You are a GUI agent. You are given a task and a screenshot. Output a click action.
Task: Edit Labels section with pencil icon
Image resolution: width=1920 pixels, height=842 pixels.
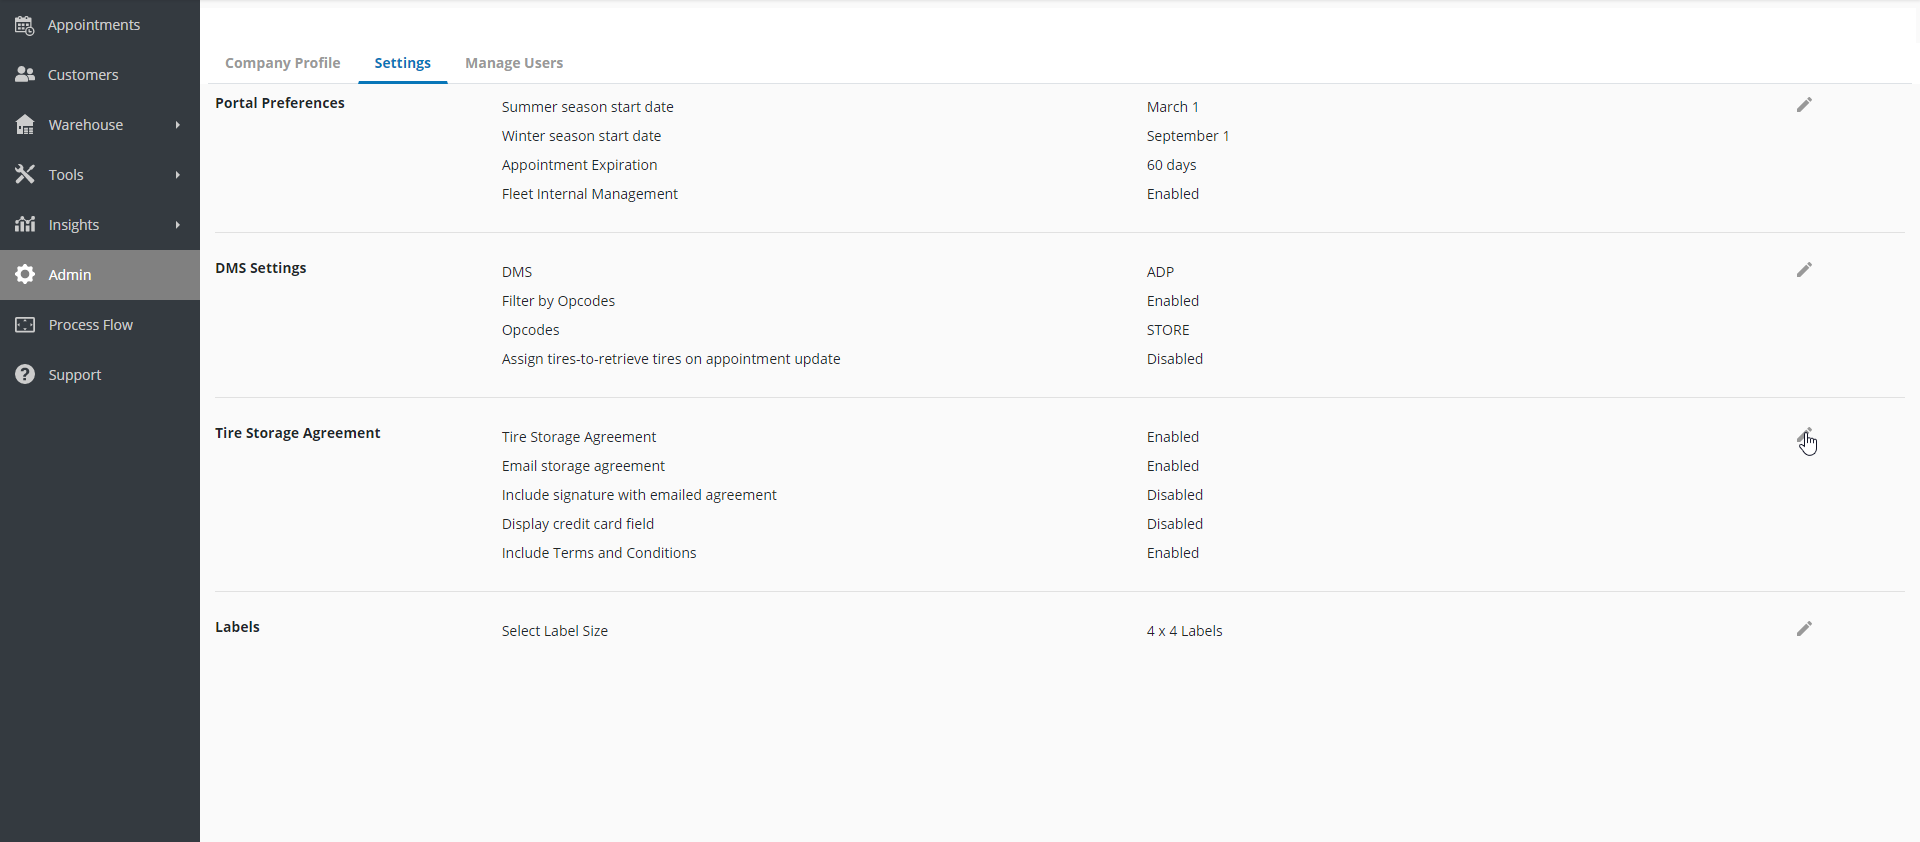pyautogui.click(x=1804, y=629)
